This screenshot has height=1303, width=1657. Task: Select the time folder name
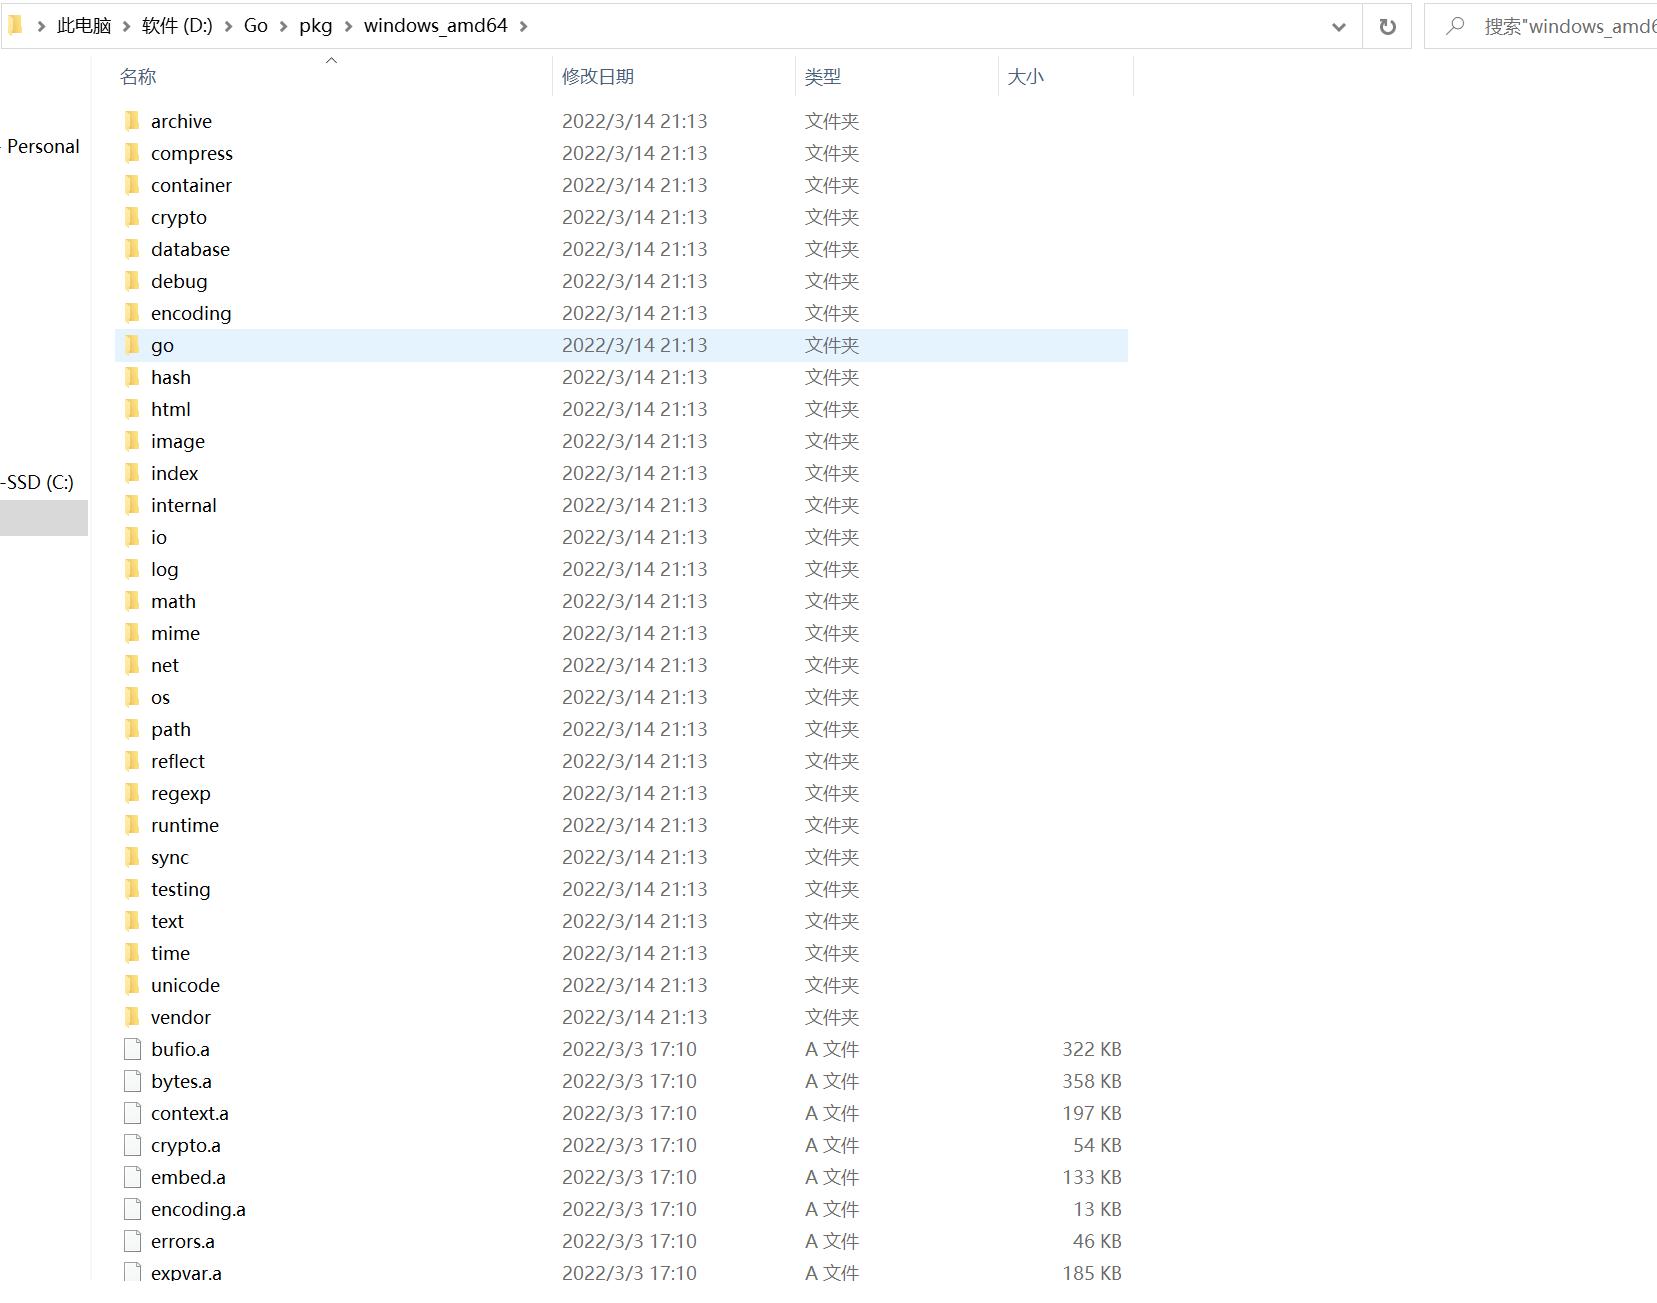[x=171, y=953]
